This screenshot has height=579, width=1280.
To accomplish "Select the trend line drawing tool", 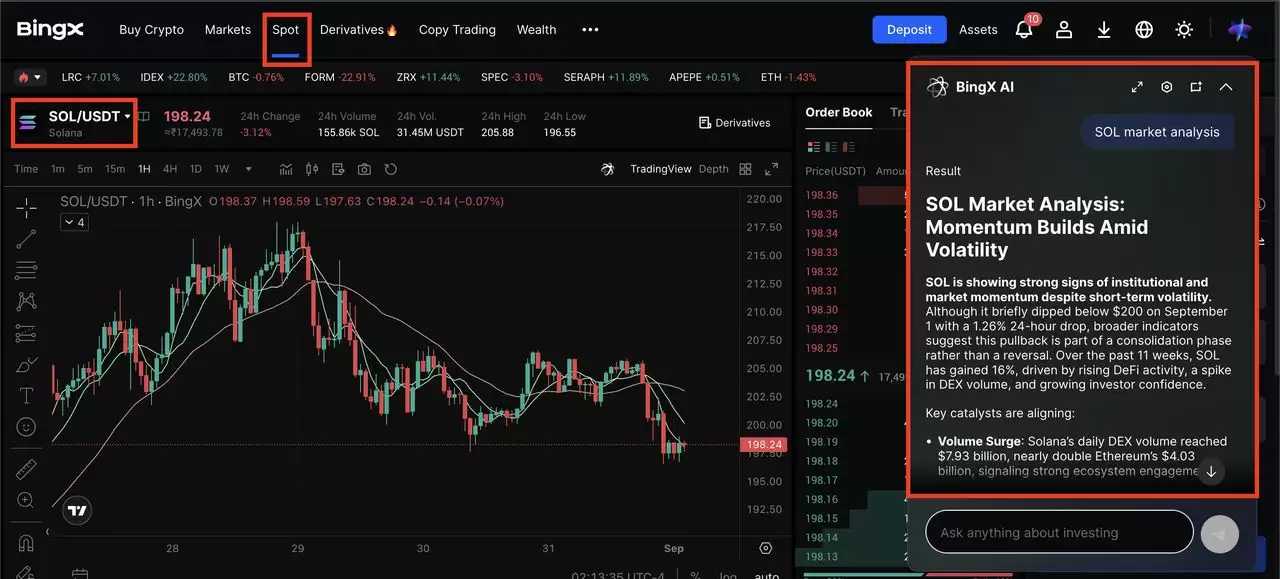I will (x=27, y=238).
